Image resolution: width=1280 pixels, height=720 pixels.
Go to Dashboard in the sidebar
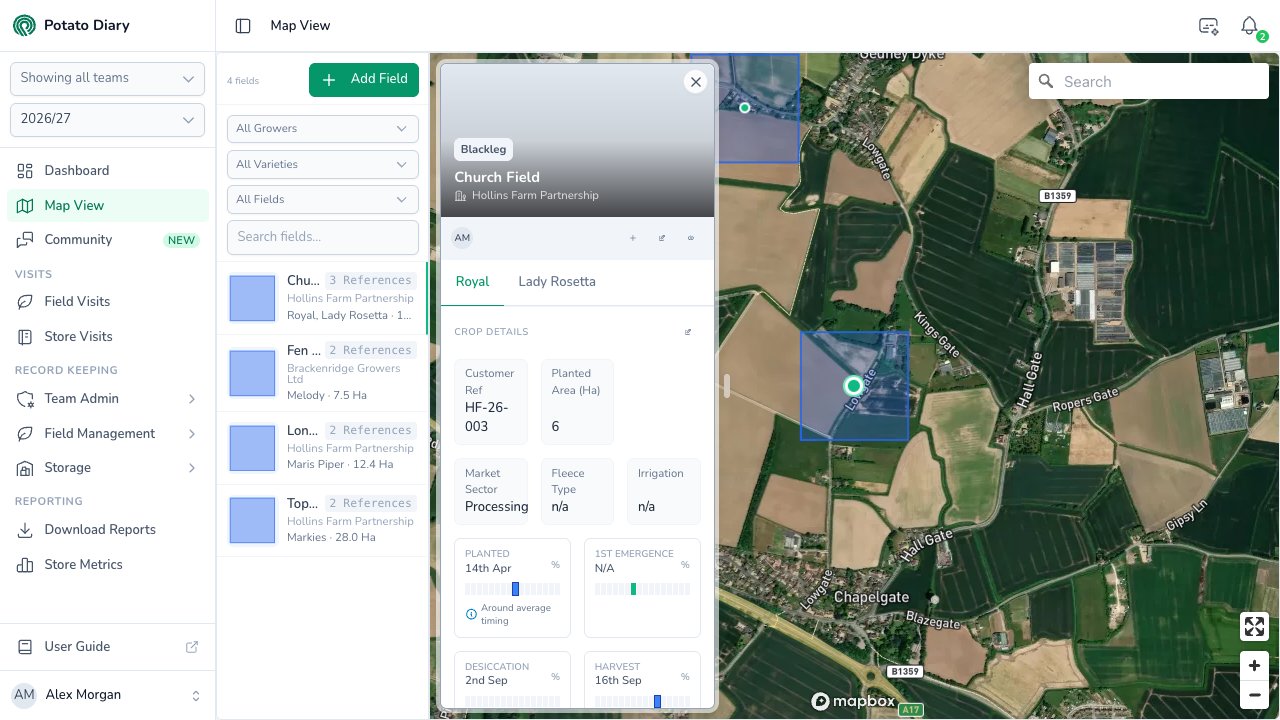point(107,171)
